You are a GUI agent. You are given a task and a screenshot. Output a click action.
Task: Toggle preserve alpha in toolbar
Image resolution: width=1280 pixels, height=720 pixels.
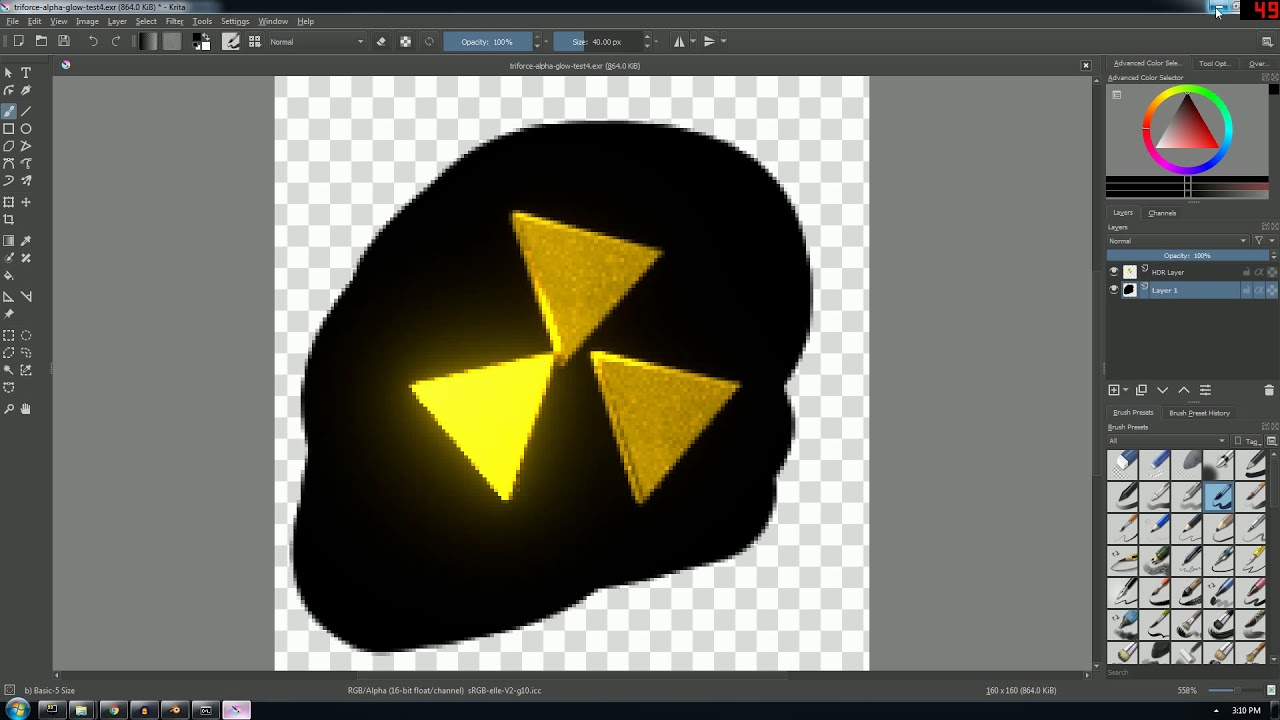tap(405, 42)
